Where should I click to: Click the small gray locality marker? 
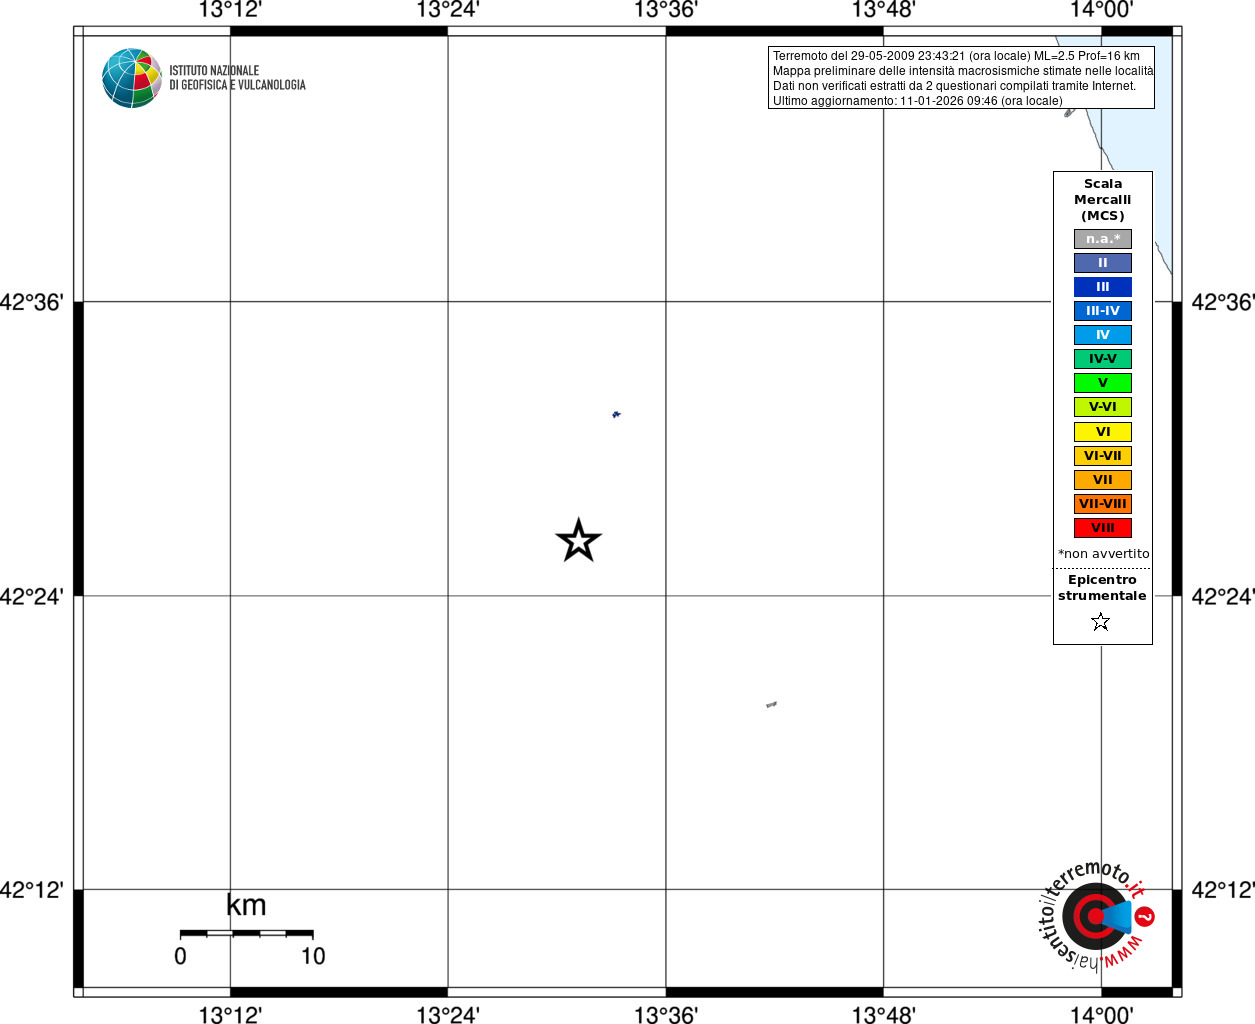[771, 705]
